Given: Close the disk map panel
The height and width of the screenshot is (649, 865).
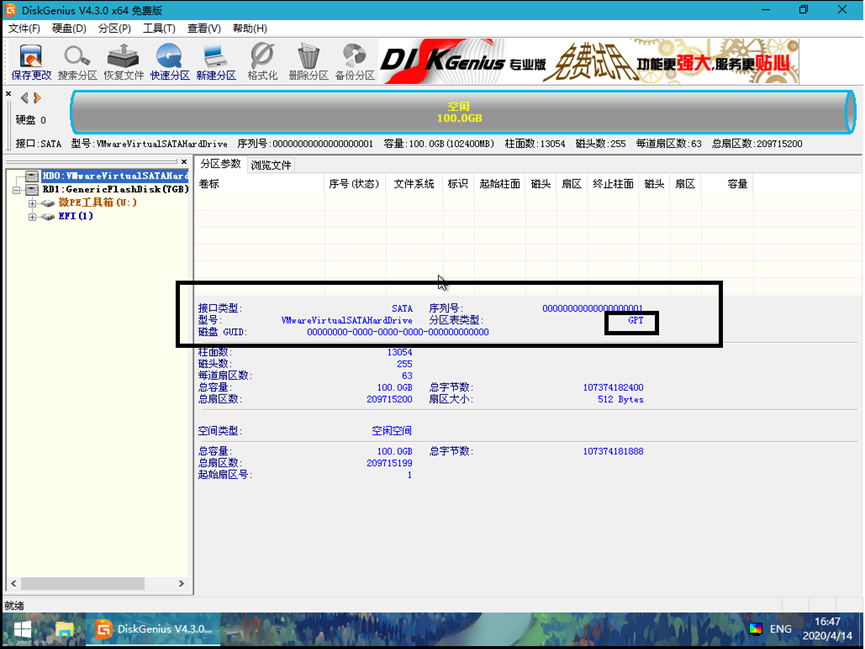Looking at the screenshot, I should (8, 94).
